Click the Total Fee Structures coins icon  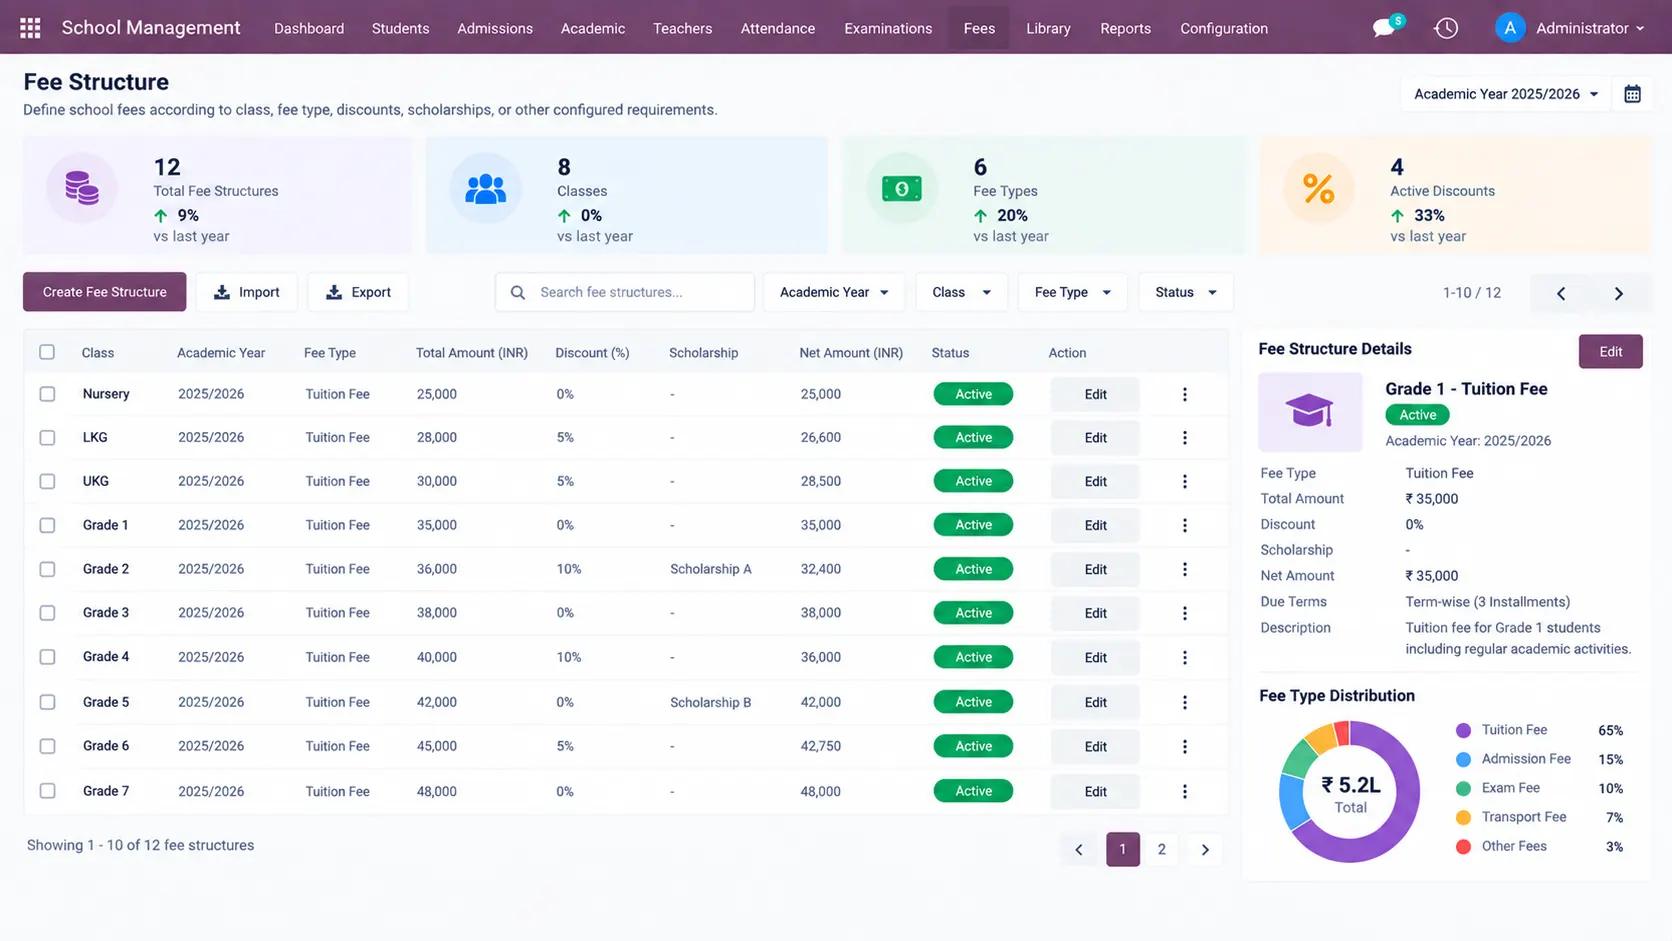(x=82, y=188)
